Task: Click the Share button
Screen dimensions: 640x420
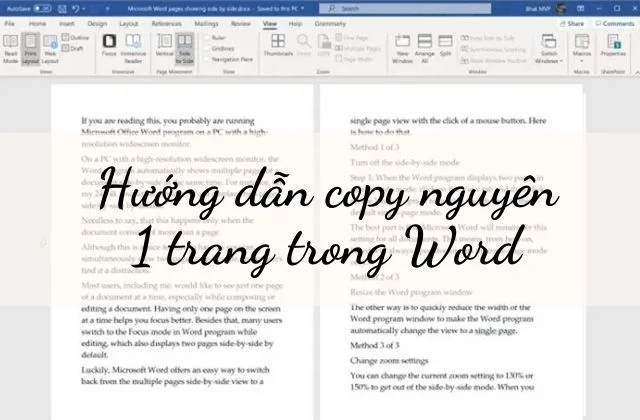Action: tap(572, 24)
